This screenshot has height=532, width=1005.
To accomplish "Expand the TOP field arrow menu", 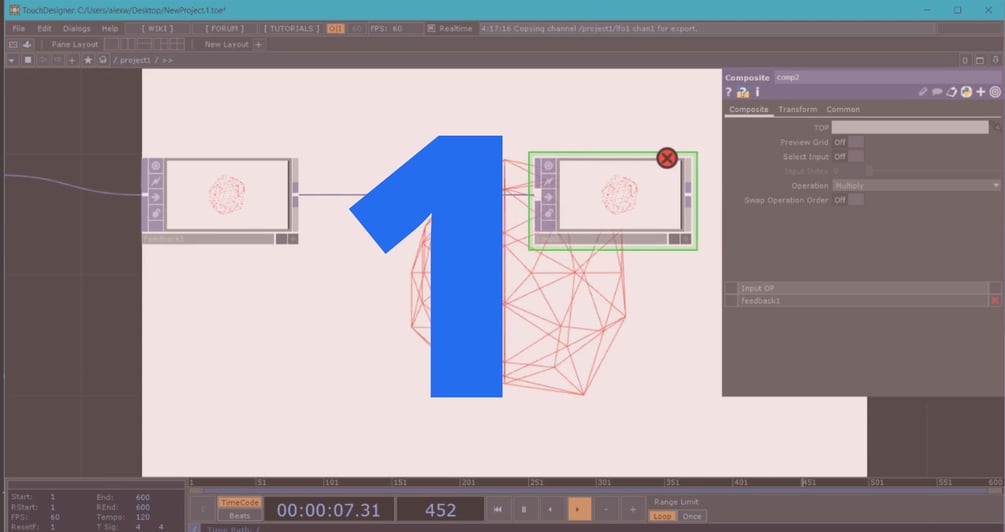I will pyautogui.click(x=997, y=128).
